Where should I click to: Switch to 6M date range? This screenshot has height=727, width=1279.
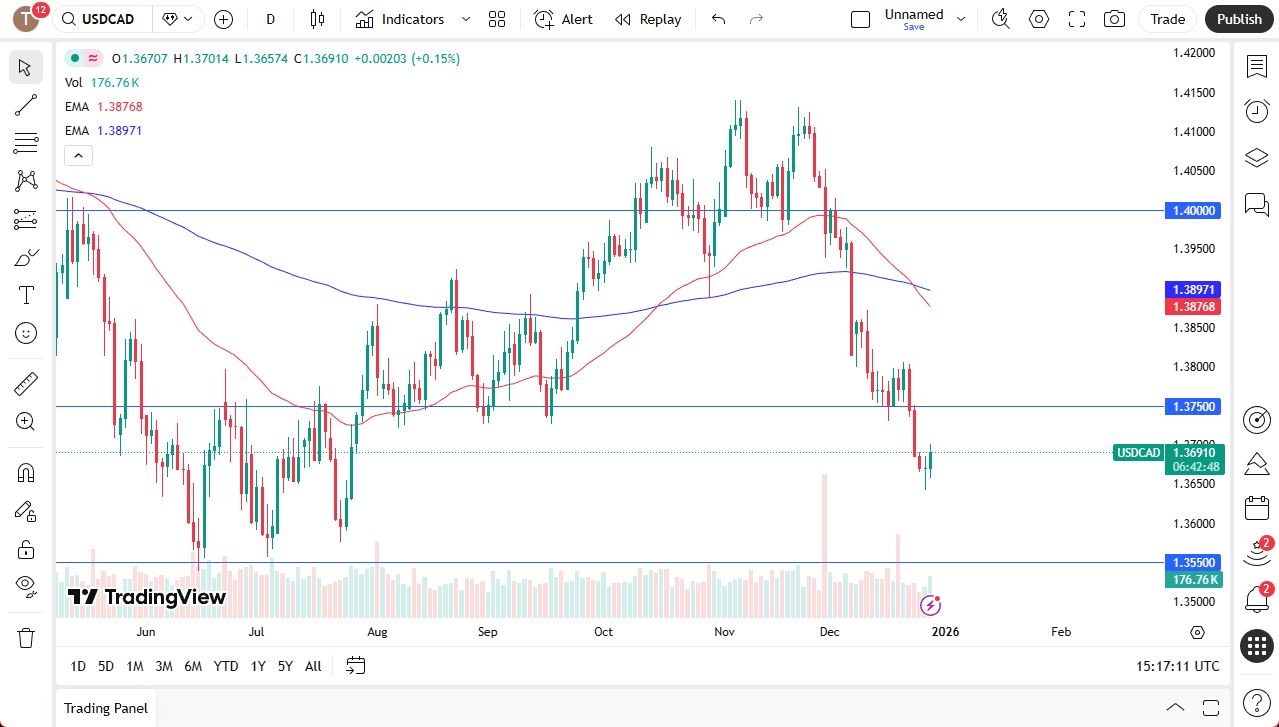tap(193, 666)
